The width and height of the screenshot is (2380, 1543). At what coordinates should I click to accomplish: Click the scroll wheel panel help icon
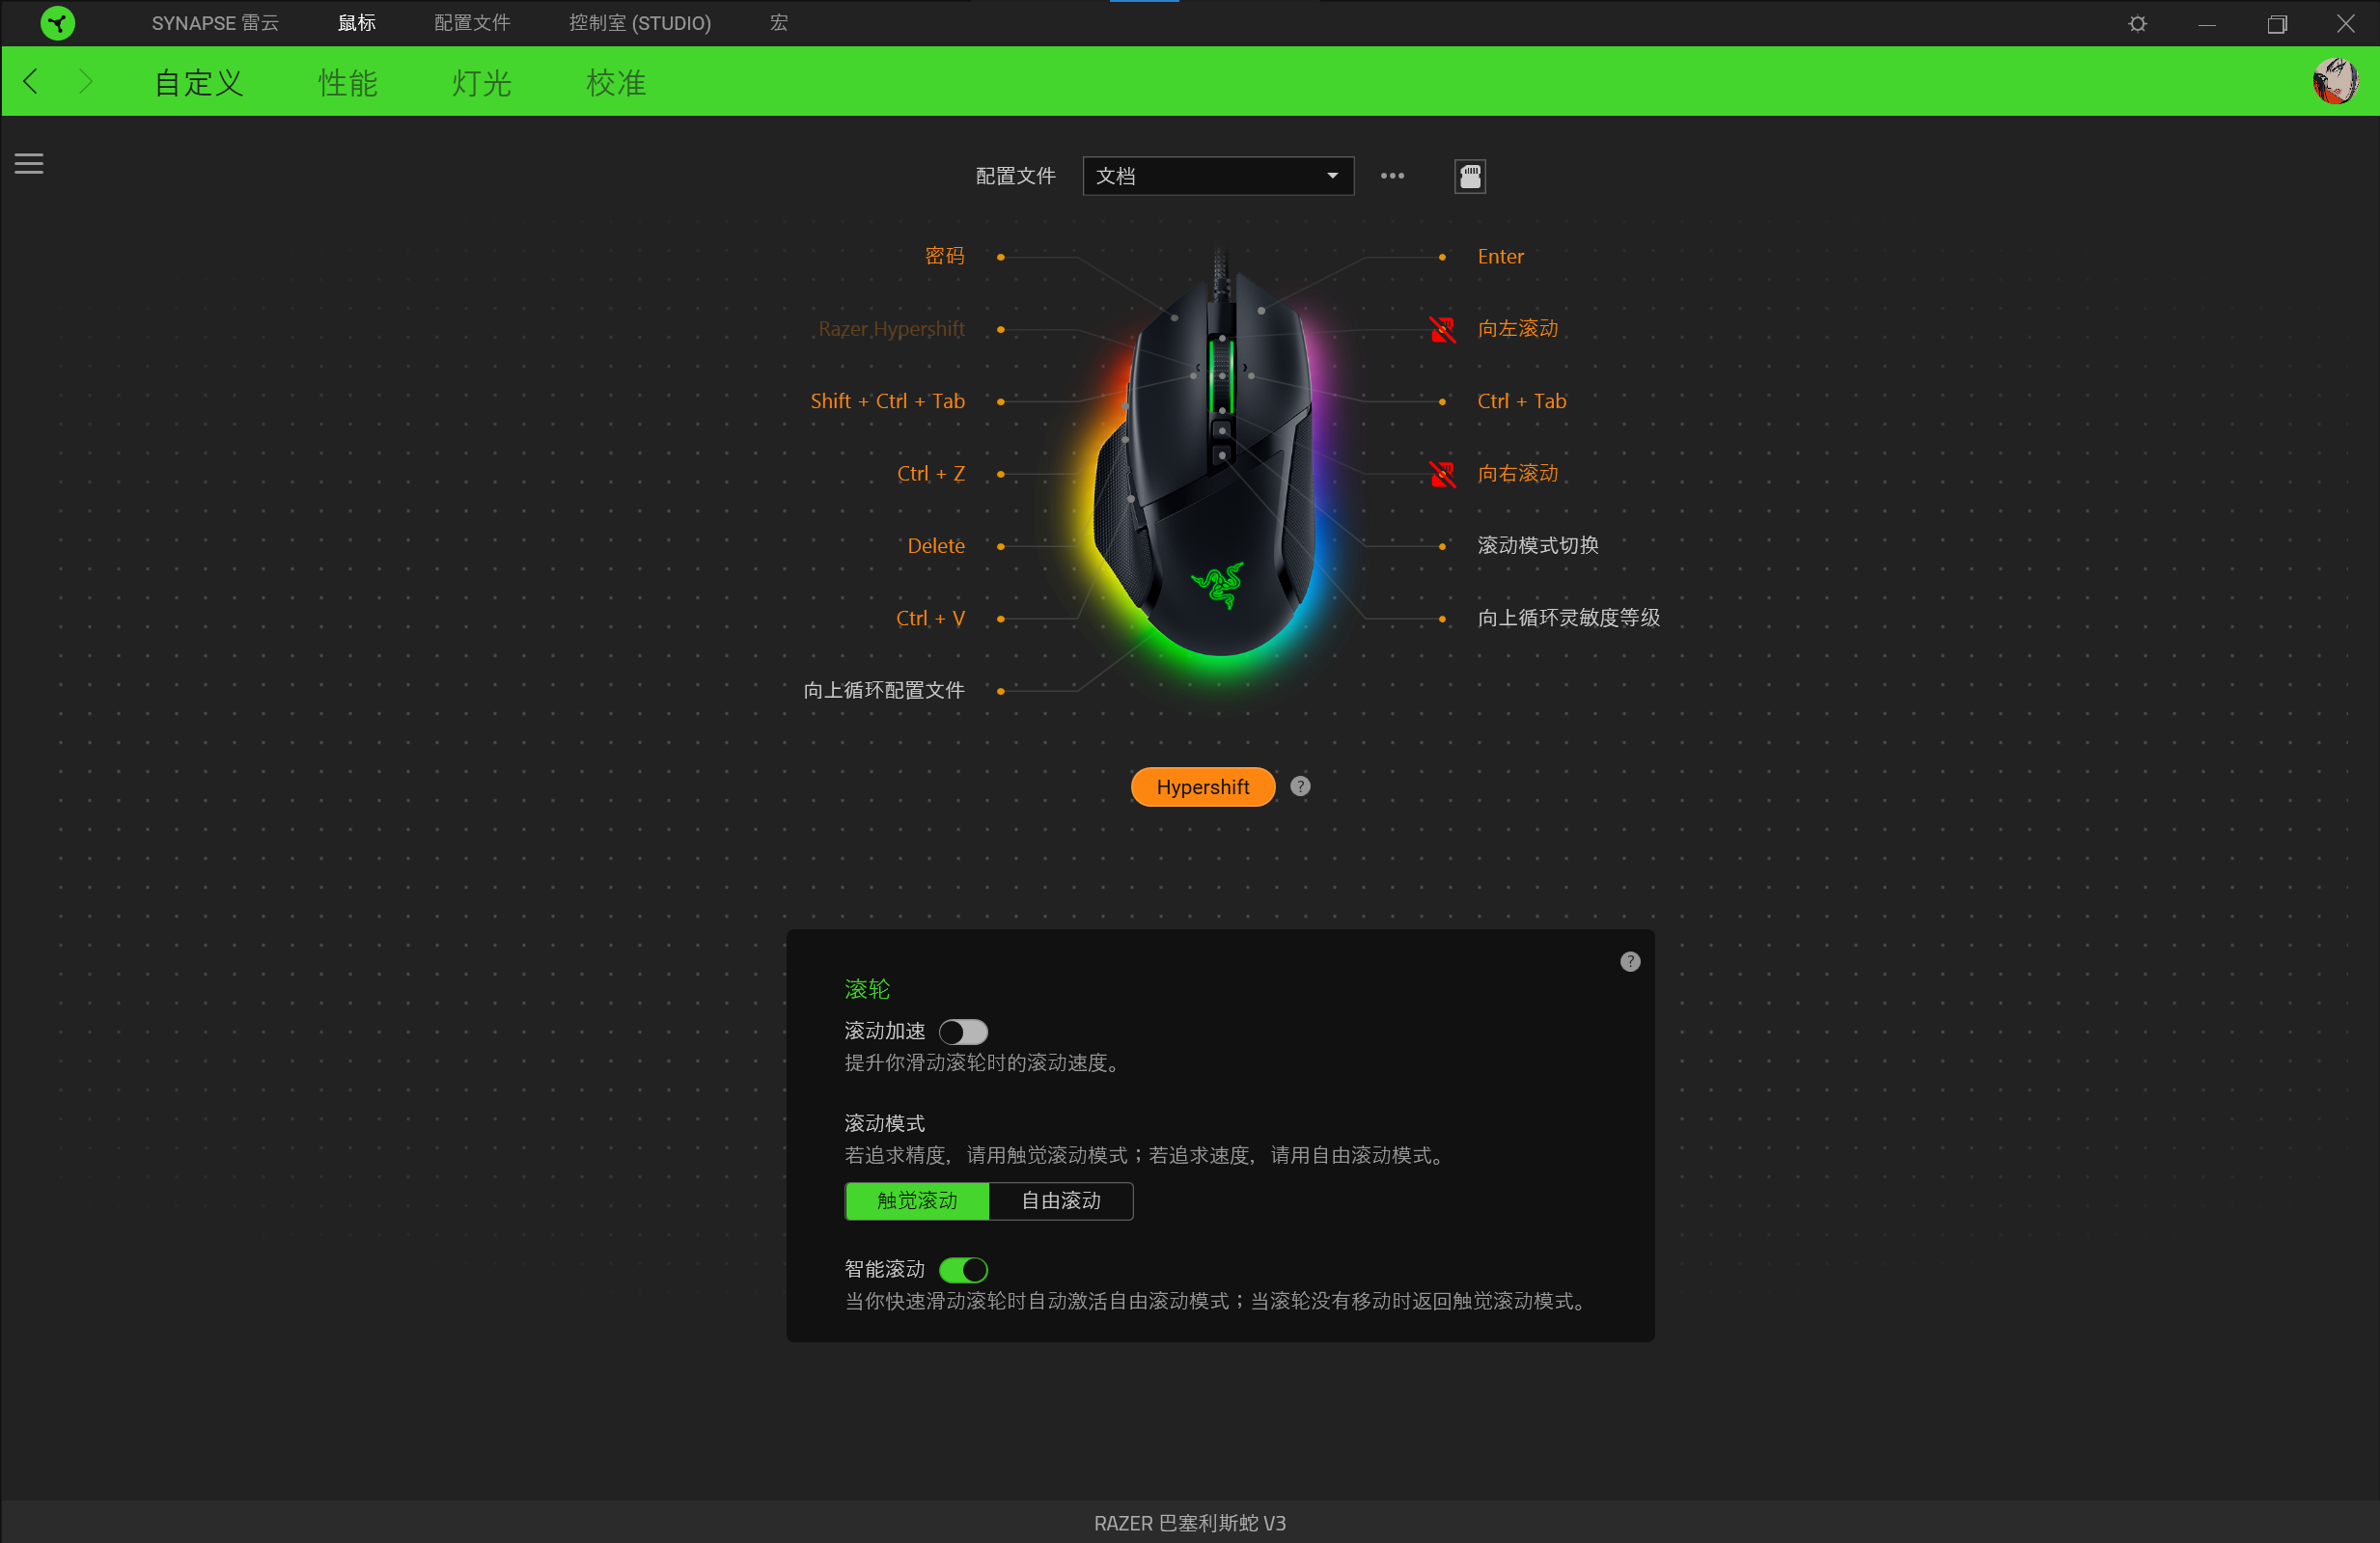[x=1630, y=962]
